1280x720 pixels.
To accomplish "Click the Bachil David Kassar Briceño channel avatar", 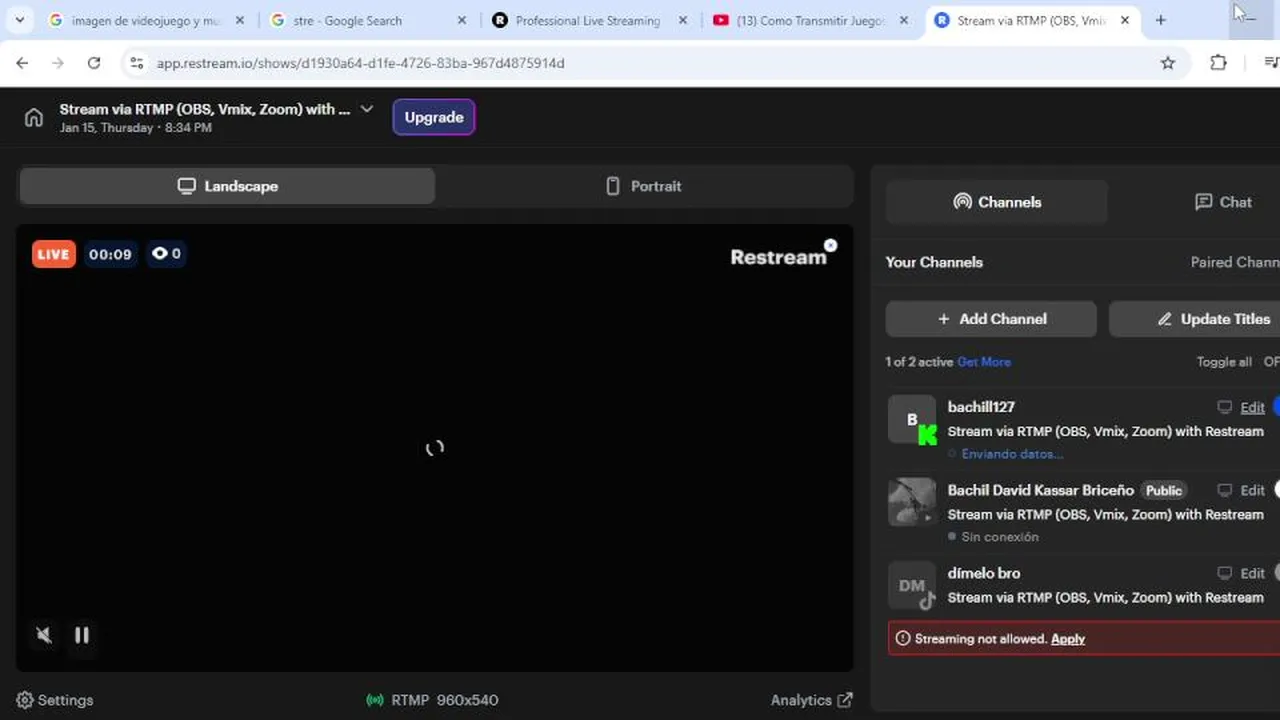I will pyautogui.click(x=912, y=502).
